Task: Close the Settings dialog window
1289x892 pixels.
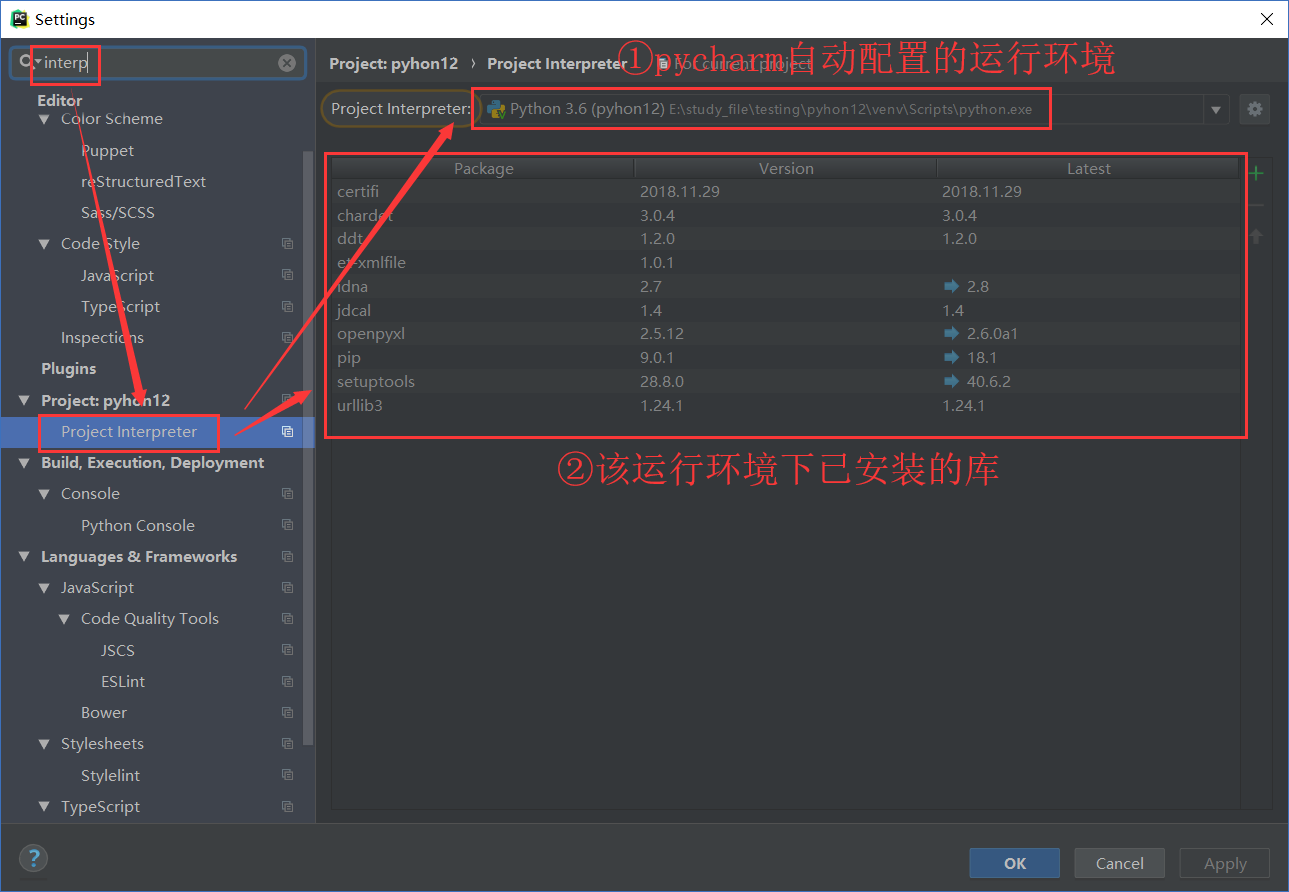Action: [x=1267, y=19]
